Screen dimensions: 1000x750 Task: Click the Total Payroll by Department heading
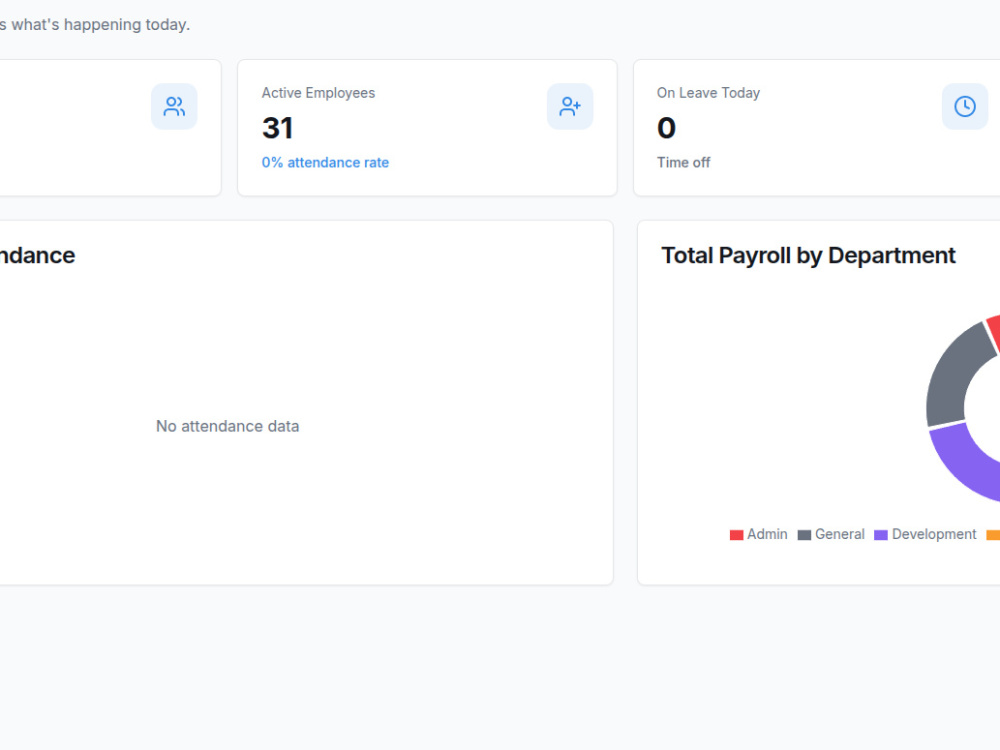pos(808,256)
